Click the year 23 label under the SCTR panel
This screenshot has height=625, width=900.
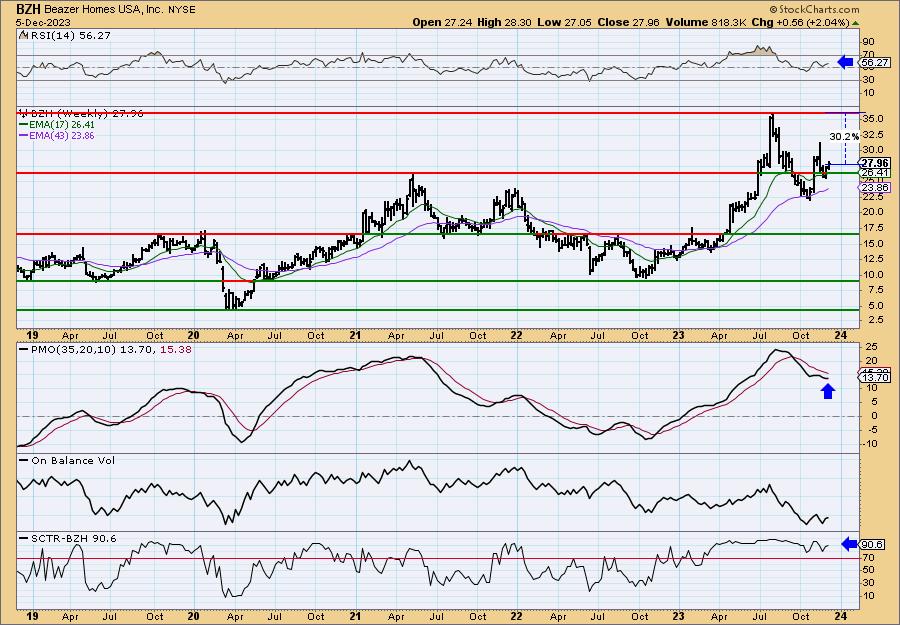(678, 616)
